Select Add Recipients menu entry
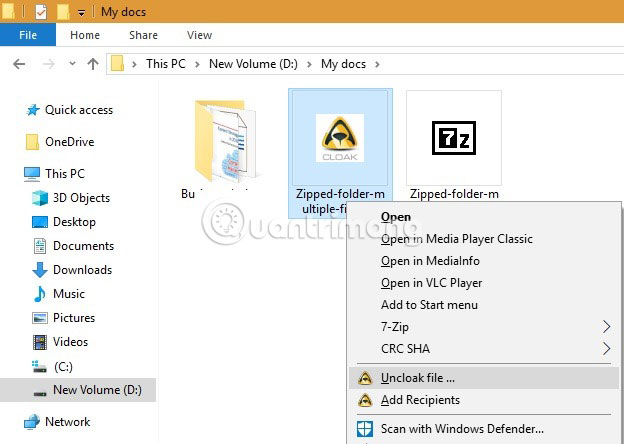 484,400
